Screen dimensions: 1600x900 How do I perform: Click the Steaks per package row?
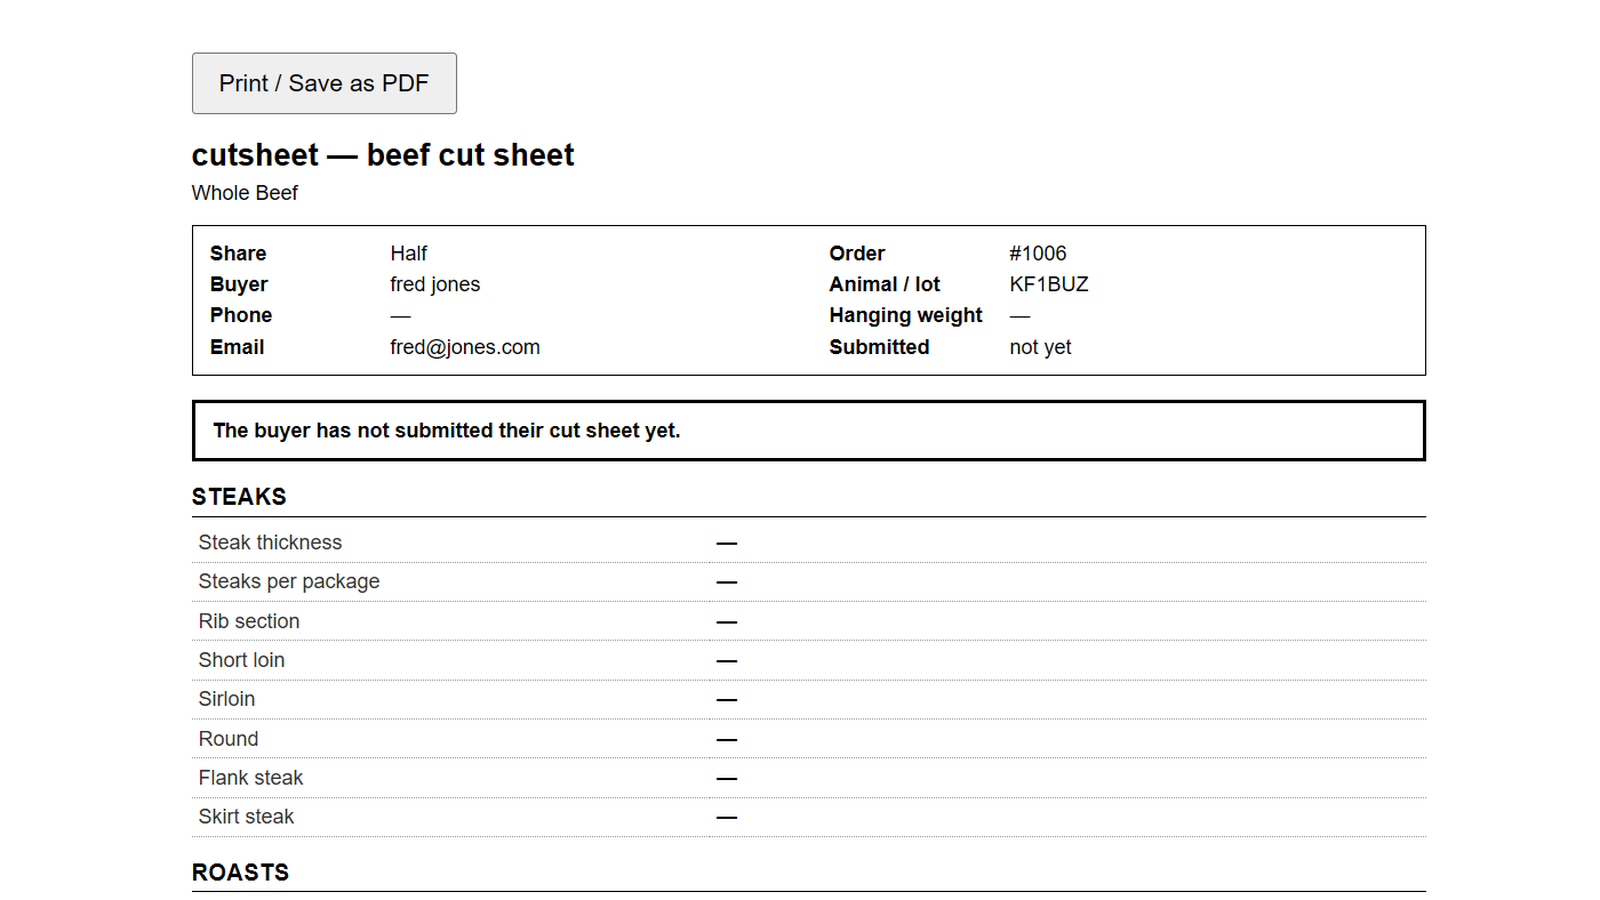click(x=809, y=582)
